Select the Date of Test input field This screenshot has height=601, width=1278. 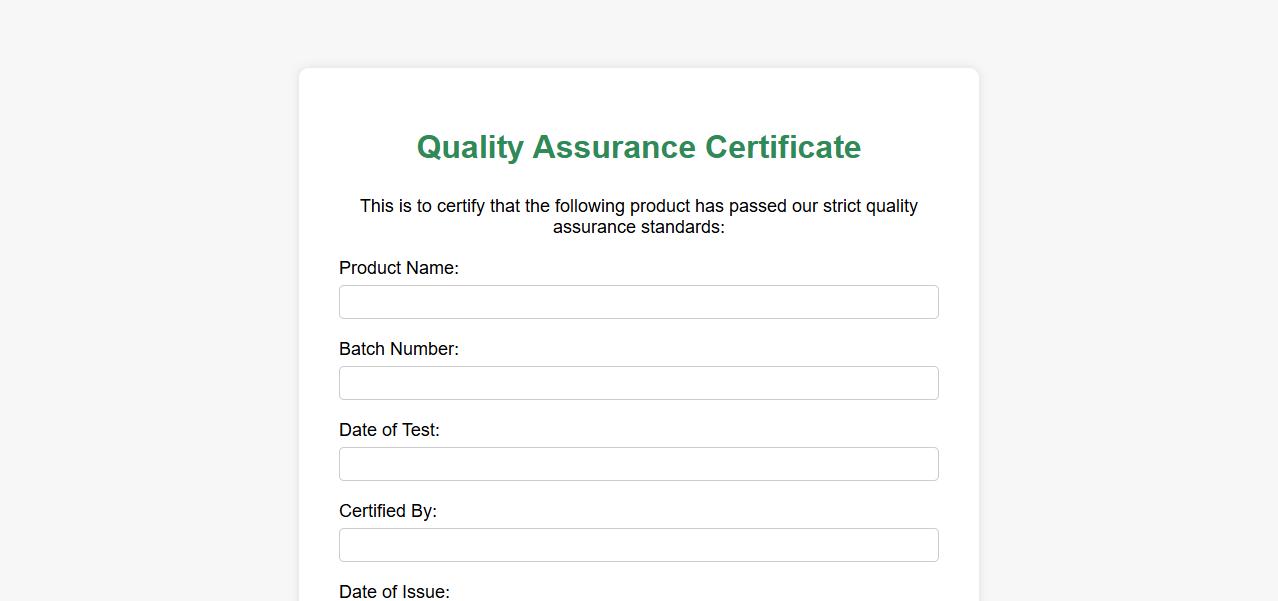point(638,464)
